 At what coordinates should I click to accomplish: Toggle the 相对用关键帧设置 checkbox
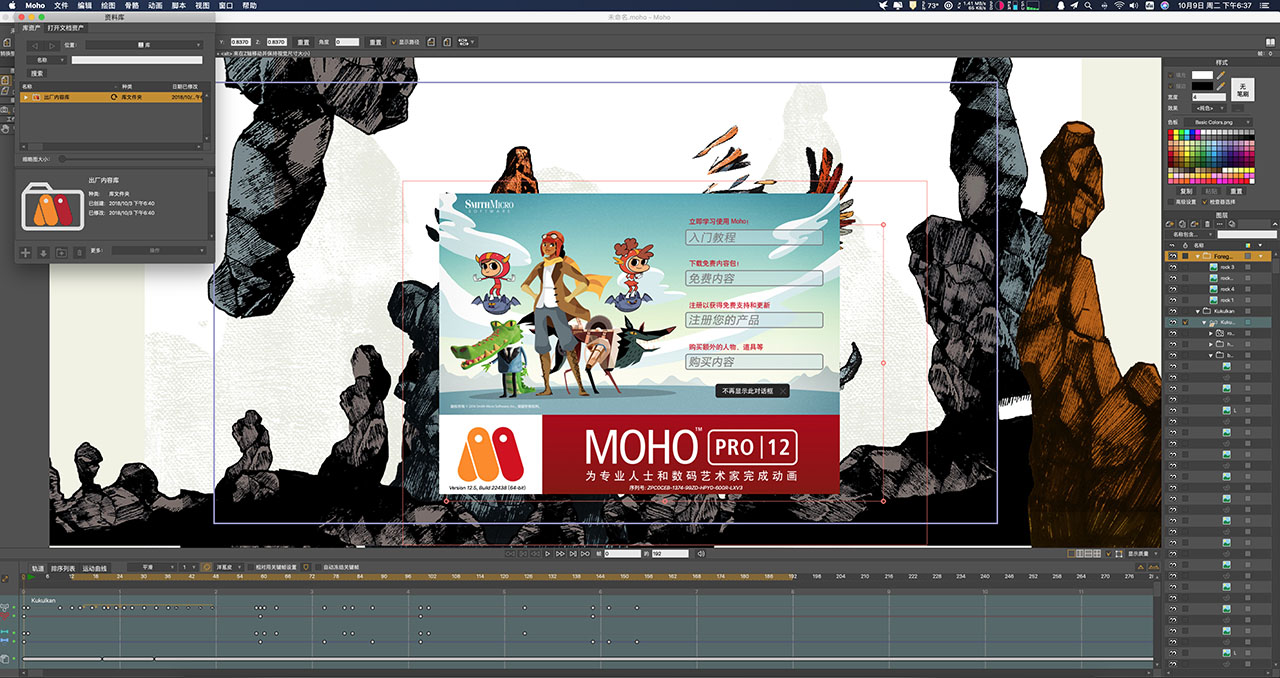(x=250, y=567)
